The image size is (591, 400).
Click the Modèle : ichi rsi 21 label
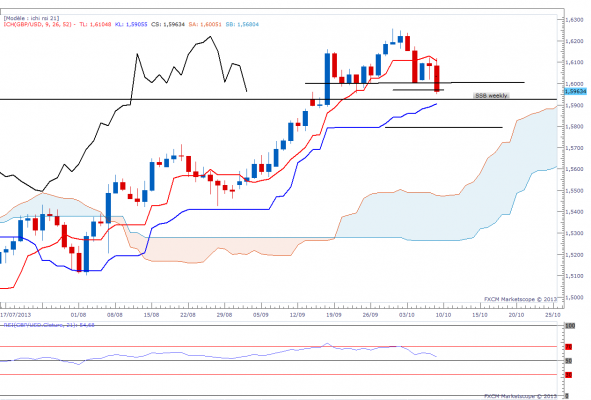pyautogui.click(x=31, y=18)
